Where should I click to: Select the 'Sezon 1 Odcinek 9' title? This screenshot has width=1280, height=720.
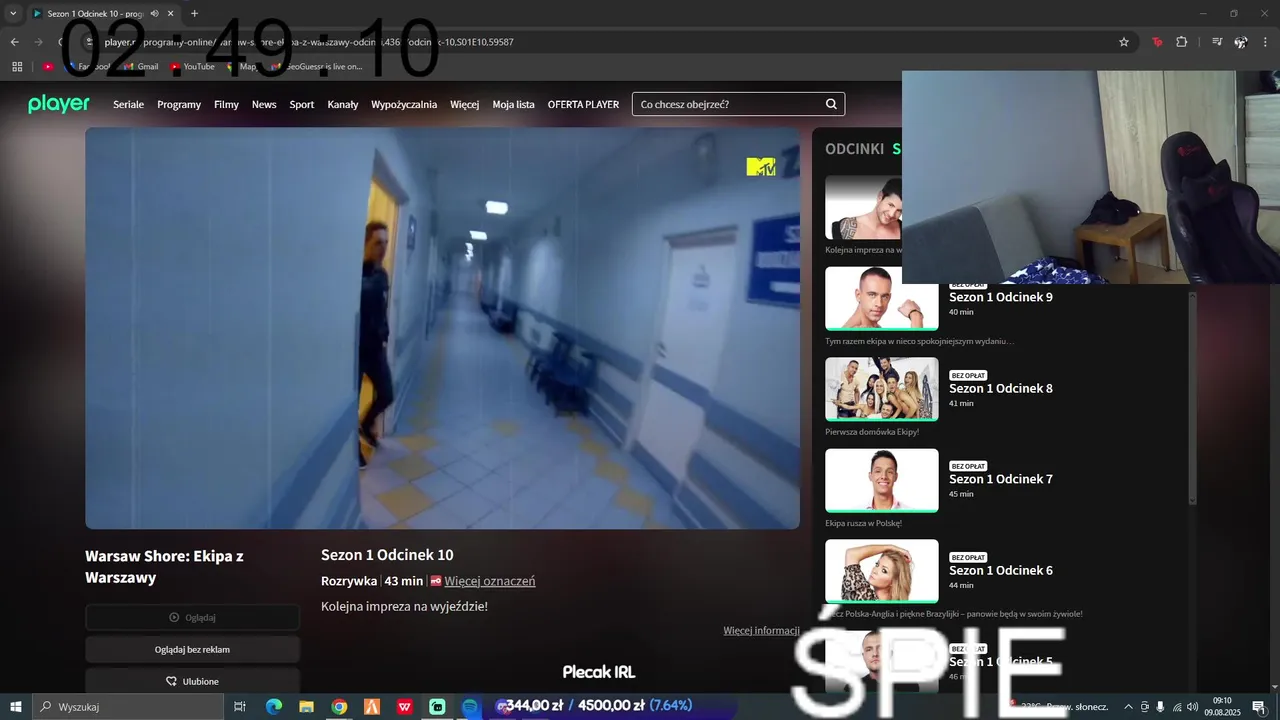pyautogui.click(x=1001, y=297)
